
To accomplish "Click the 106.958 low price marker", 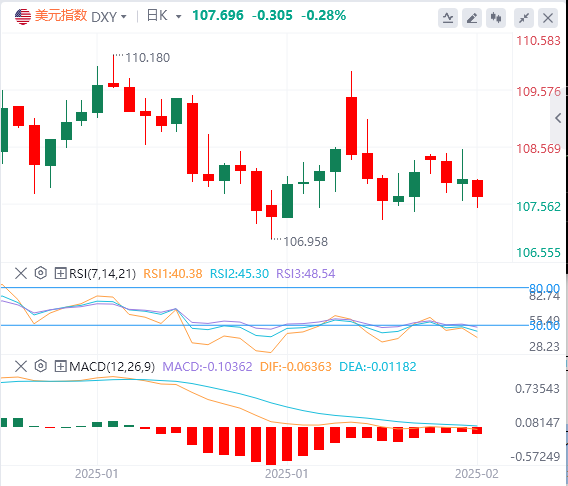I will point(305,242).
